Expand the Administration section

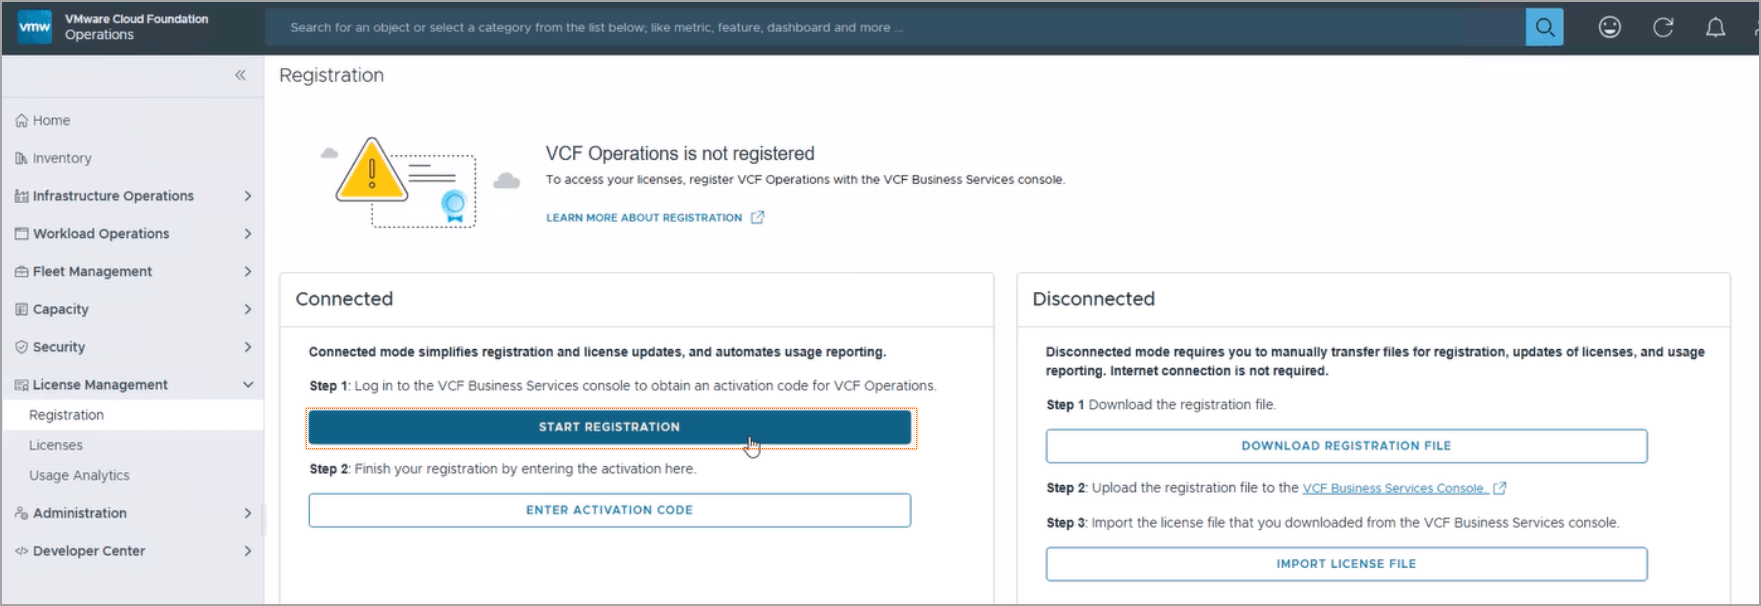(248, 513)
